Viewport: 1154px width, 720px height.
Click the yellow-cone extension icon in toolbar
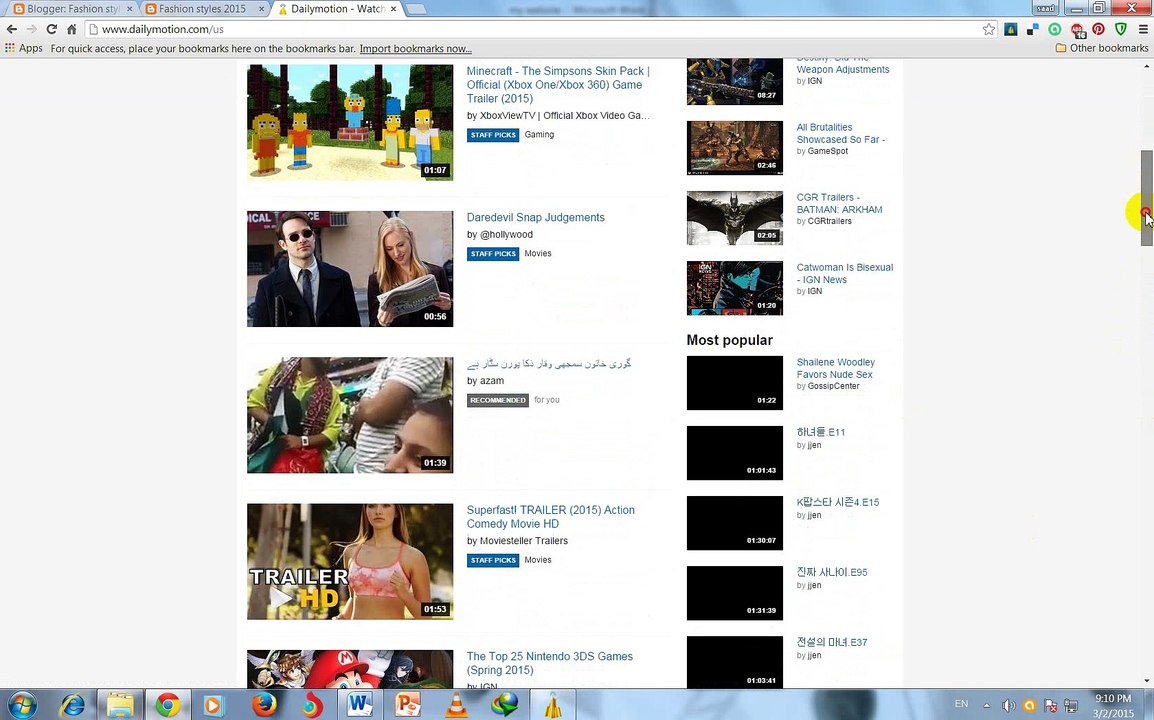(1010, 29)
